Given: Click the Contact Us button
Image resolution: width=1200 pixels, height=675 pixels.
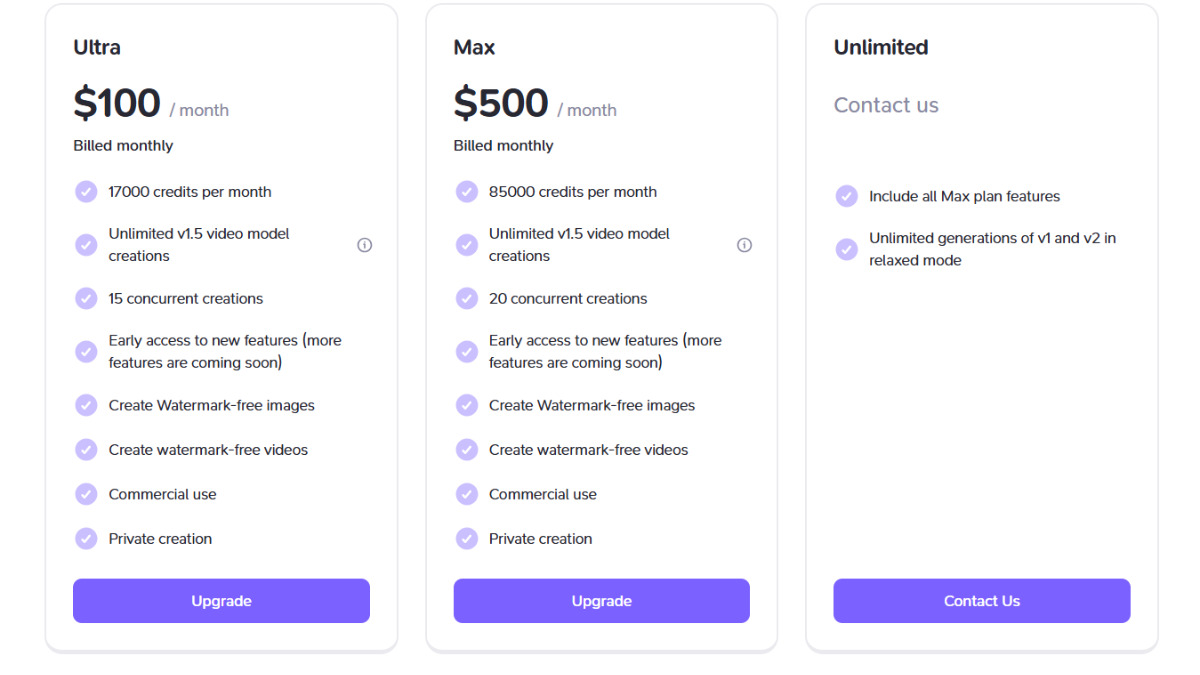Looking at the screenshot, I should pyautogui.click(x=982, y=601).
